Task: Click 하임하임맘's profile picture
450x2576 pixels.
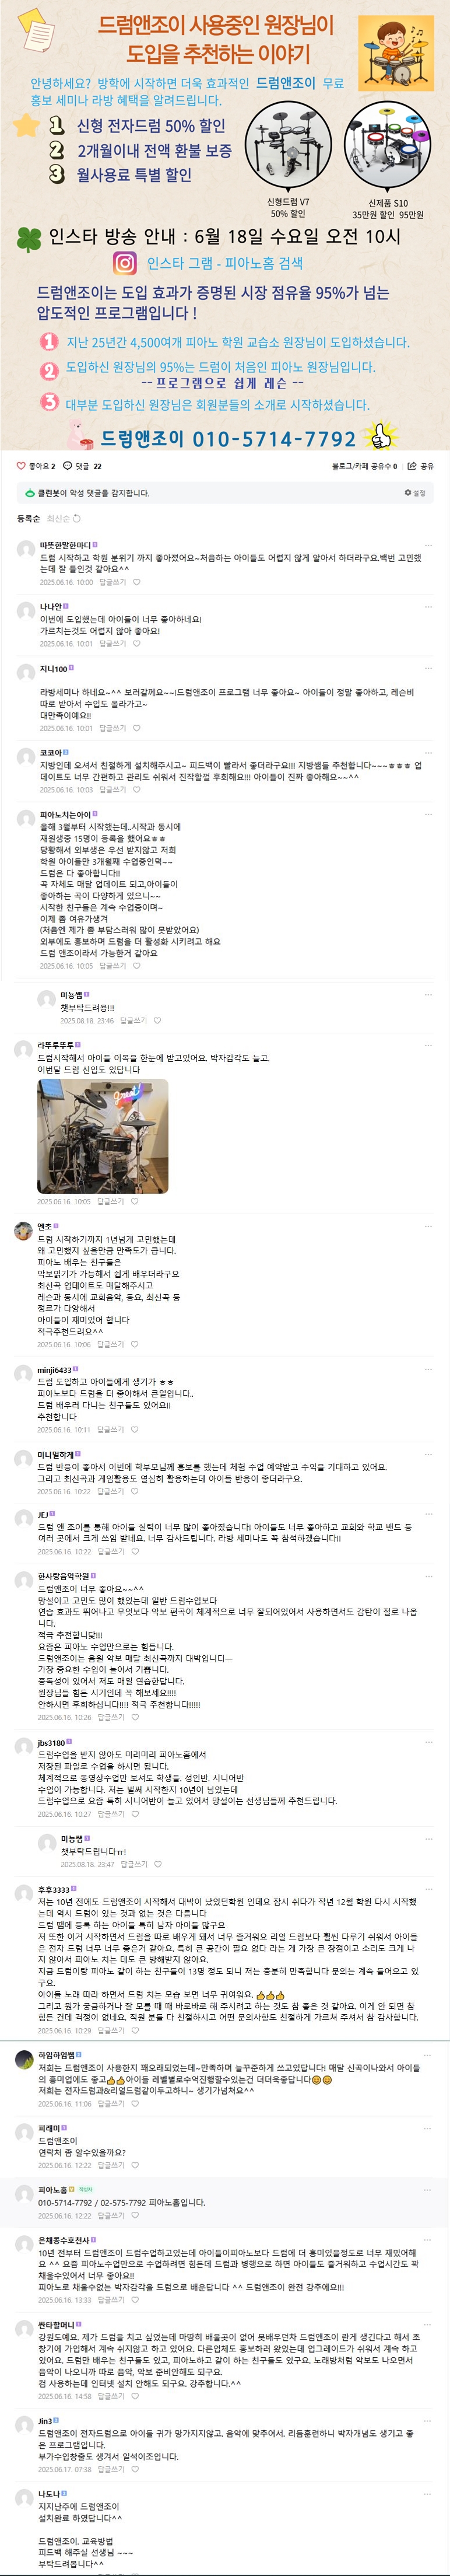Action: tap(25, 2062)
